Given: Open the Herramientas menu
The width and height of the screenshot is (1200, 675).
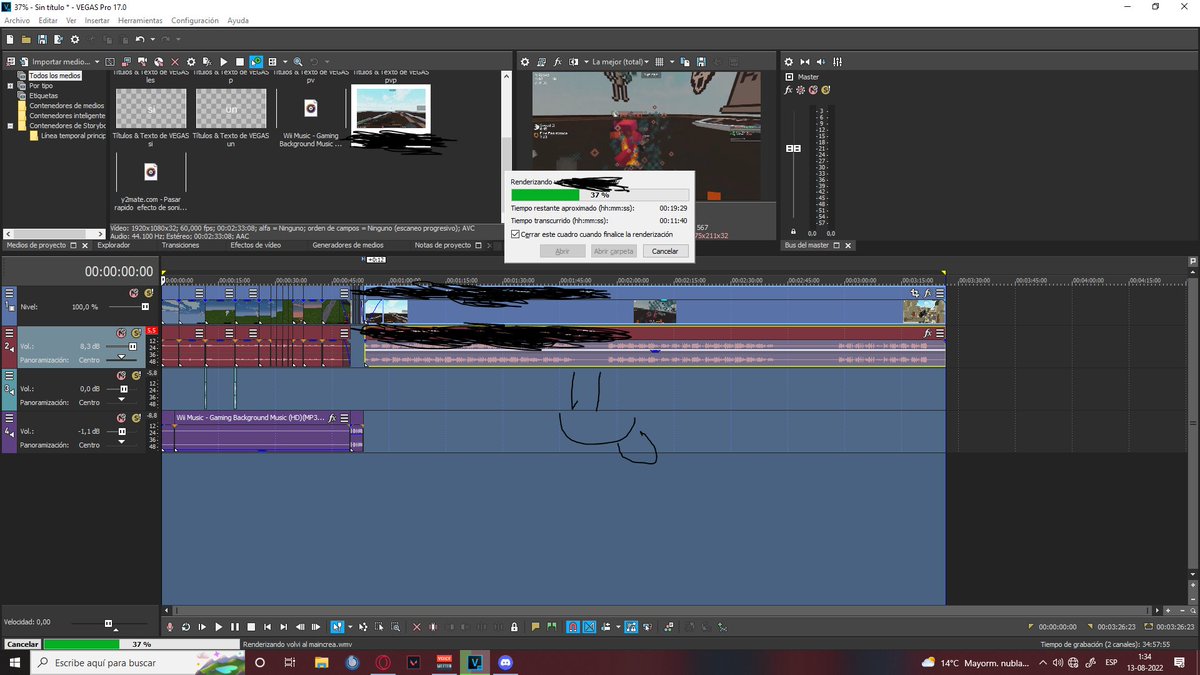Looking at the screenshot, I should click(140, 20).
